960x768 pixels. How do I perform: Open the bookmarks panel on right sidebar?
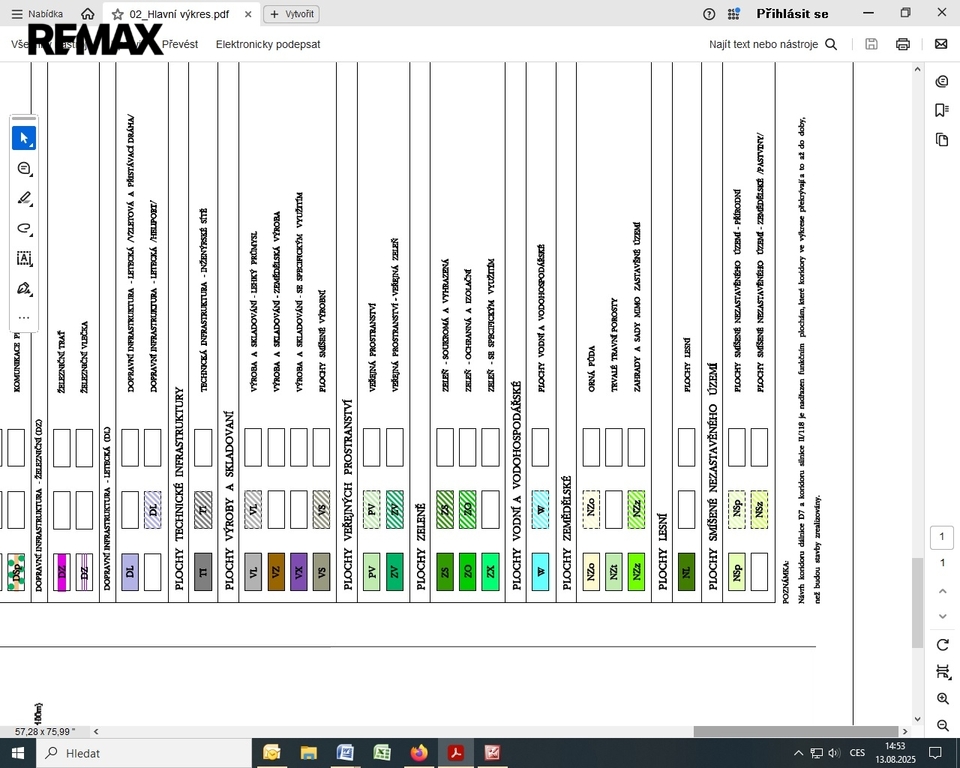[x=941, y=110]
